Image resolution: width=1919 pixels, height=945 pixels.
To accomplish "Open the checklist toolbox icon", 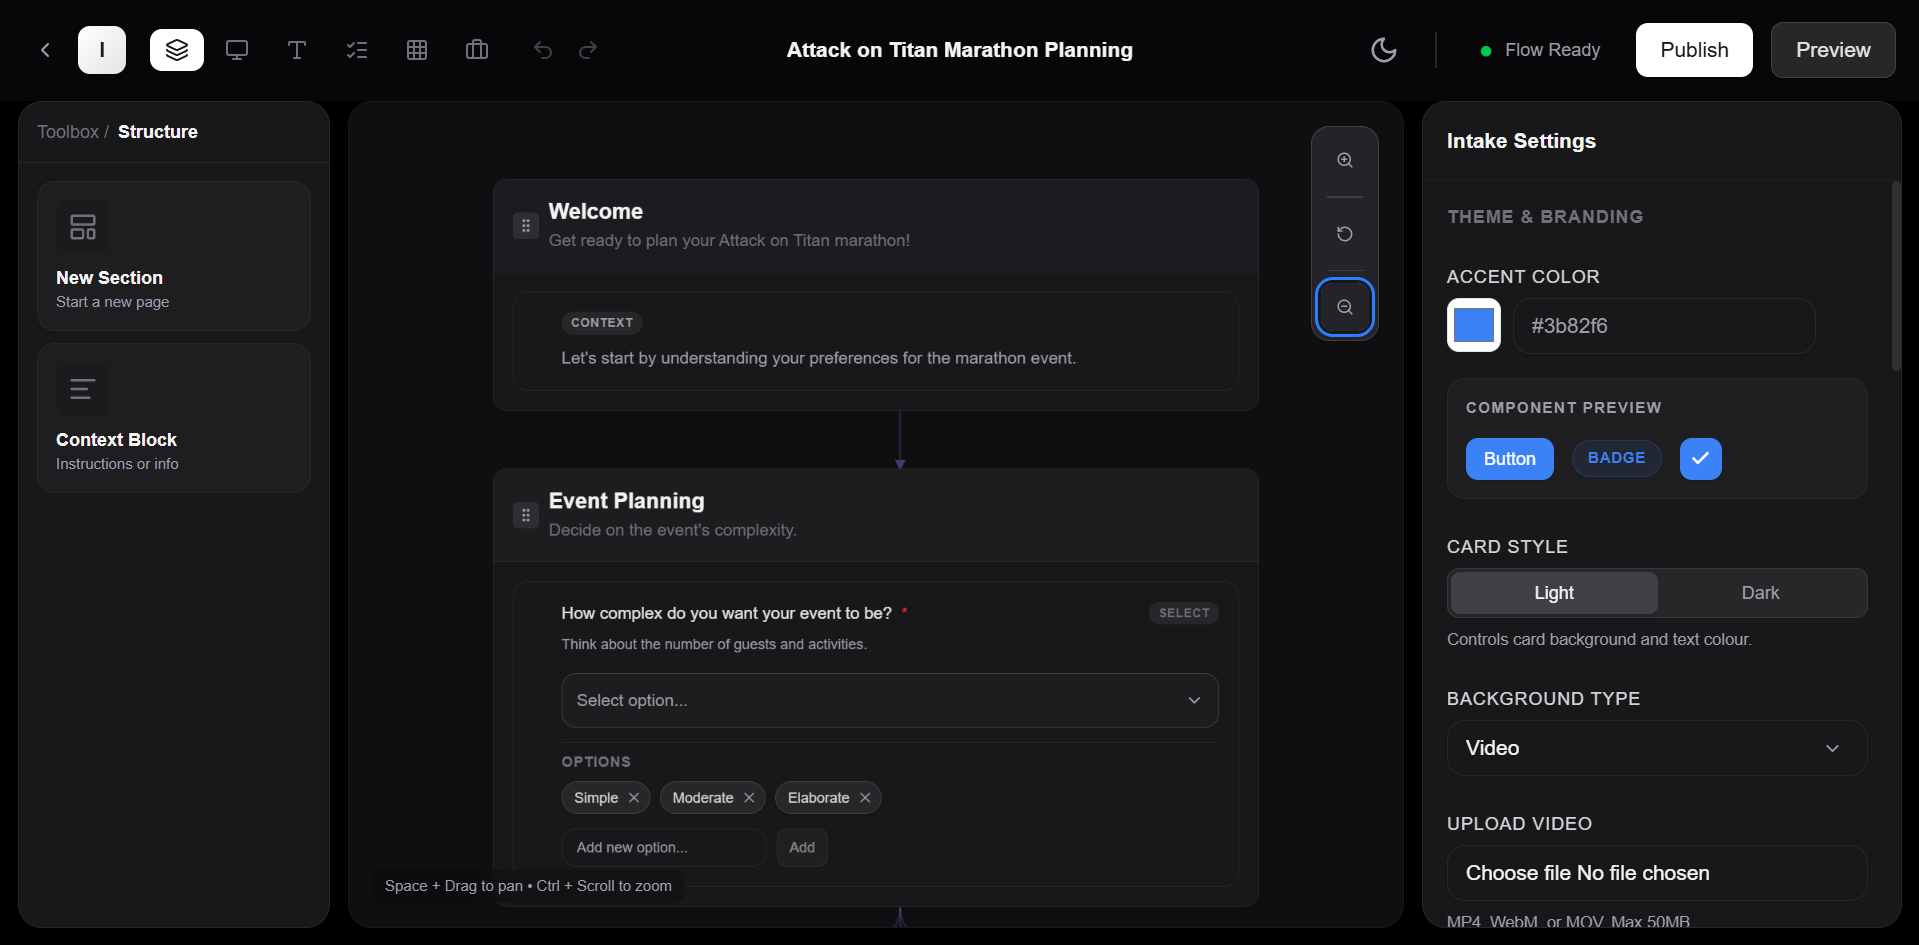I will (x=357, y=50).
